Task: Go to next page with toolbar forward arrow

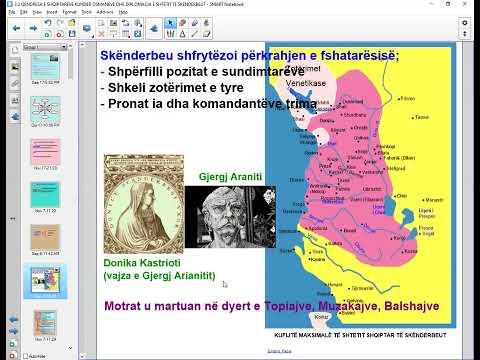Action: click(x=33, y=28)
